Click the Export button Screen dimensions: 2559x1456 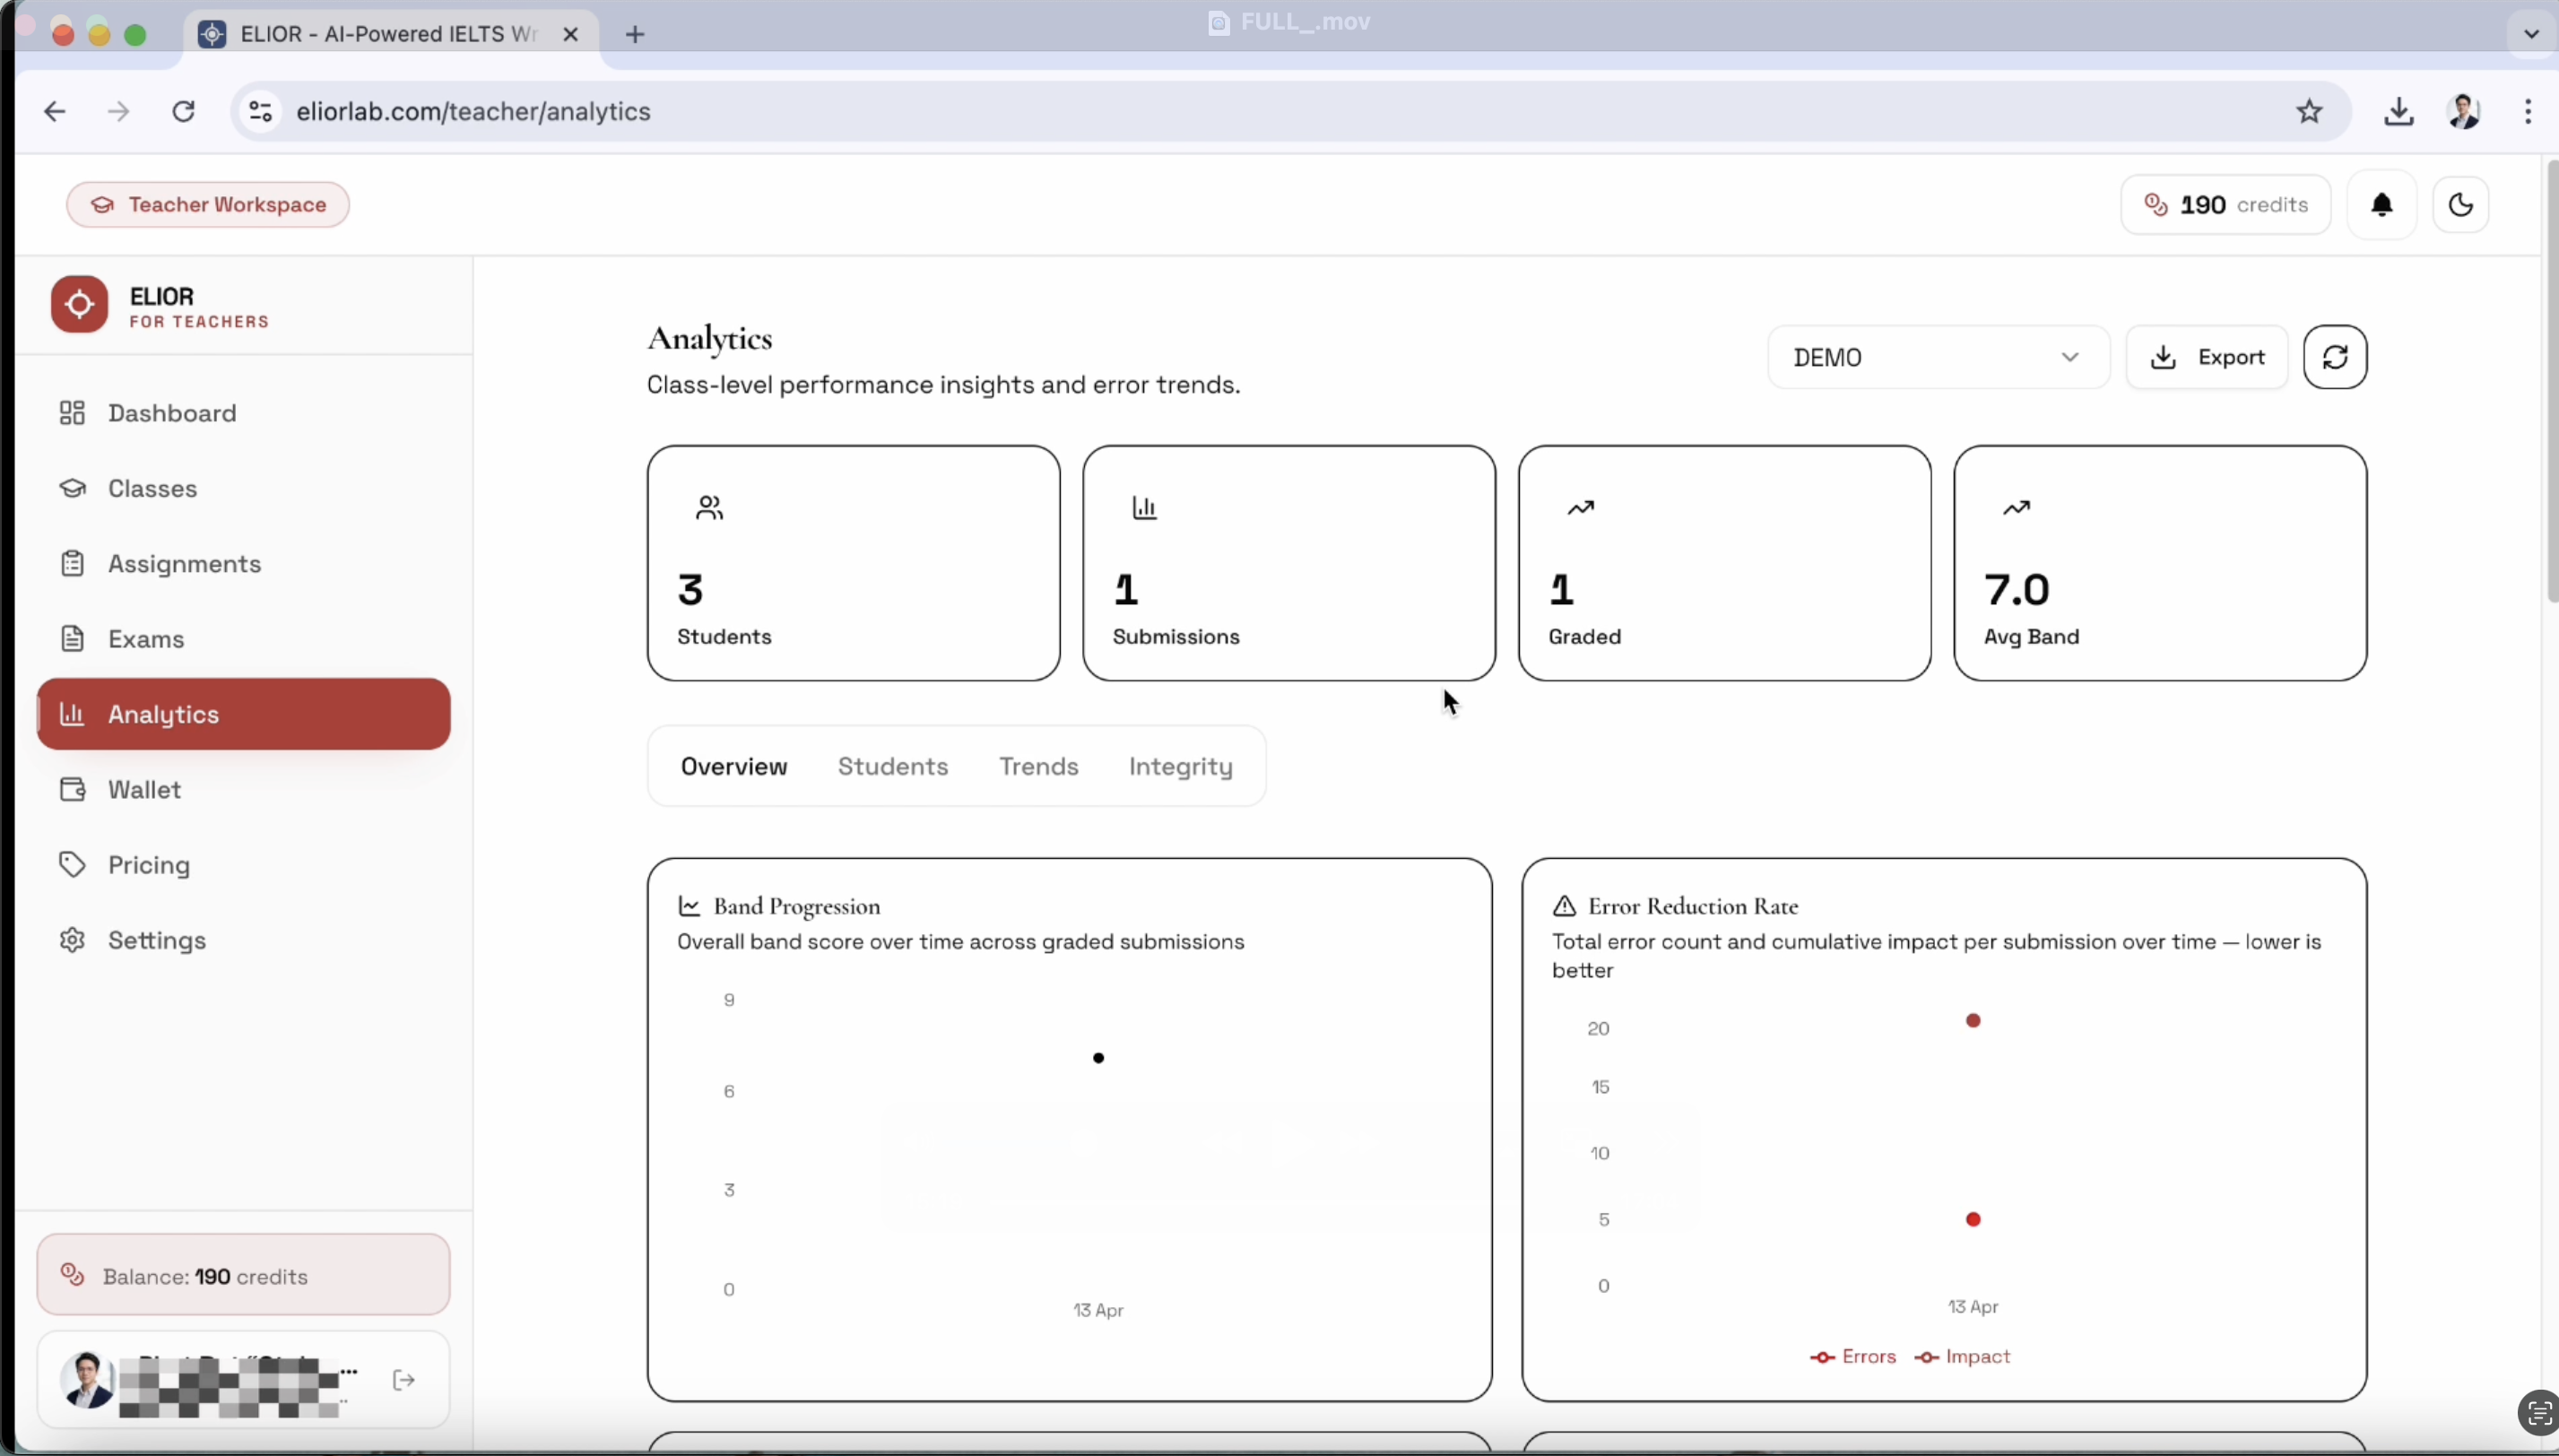click(2206, 357)
